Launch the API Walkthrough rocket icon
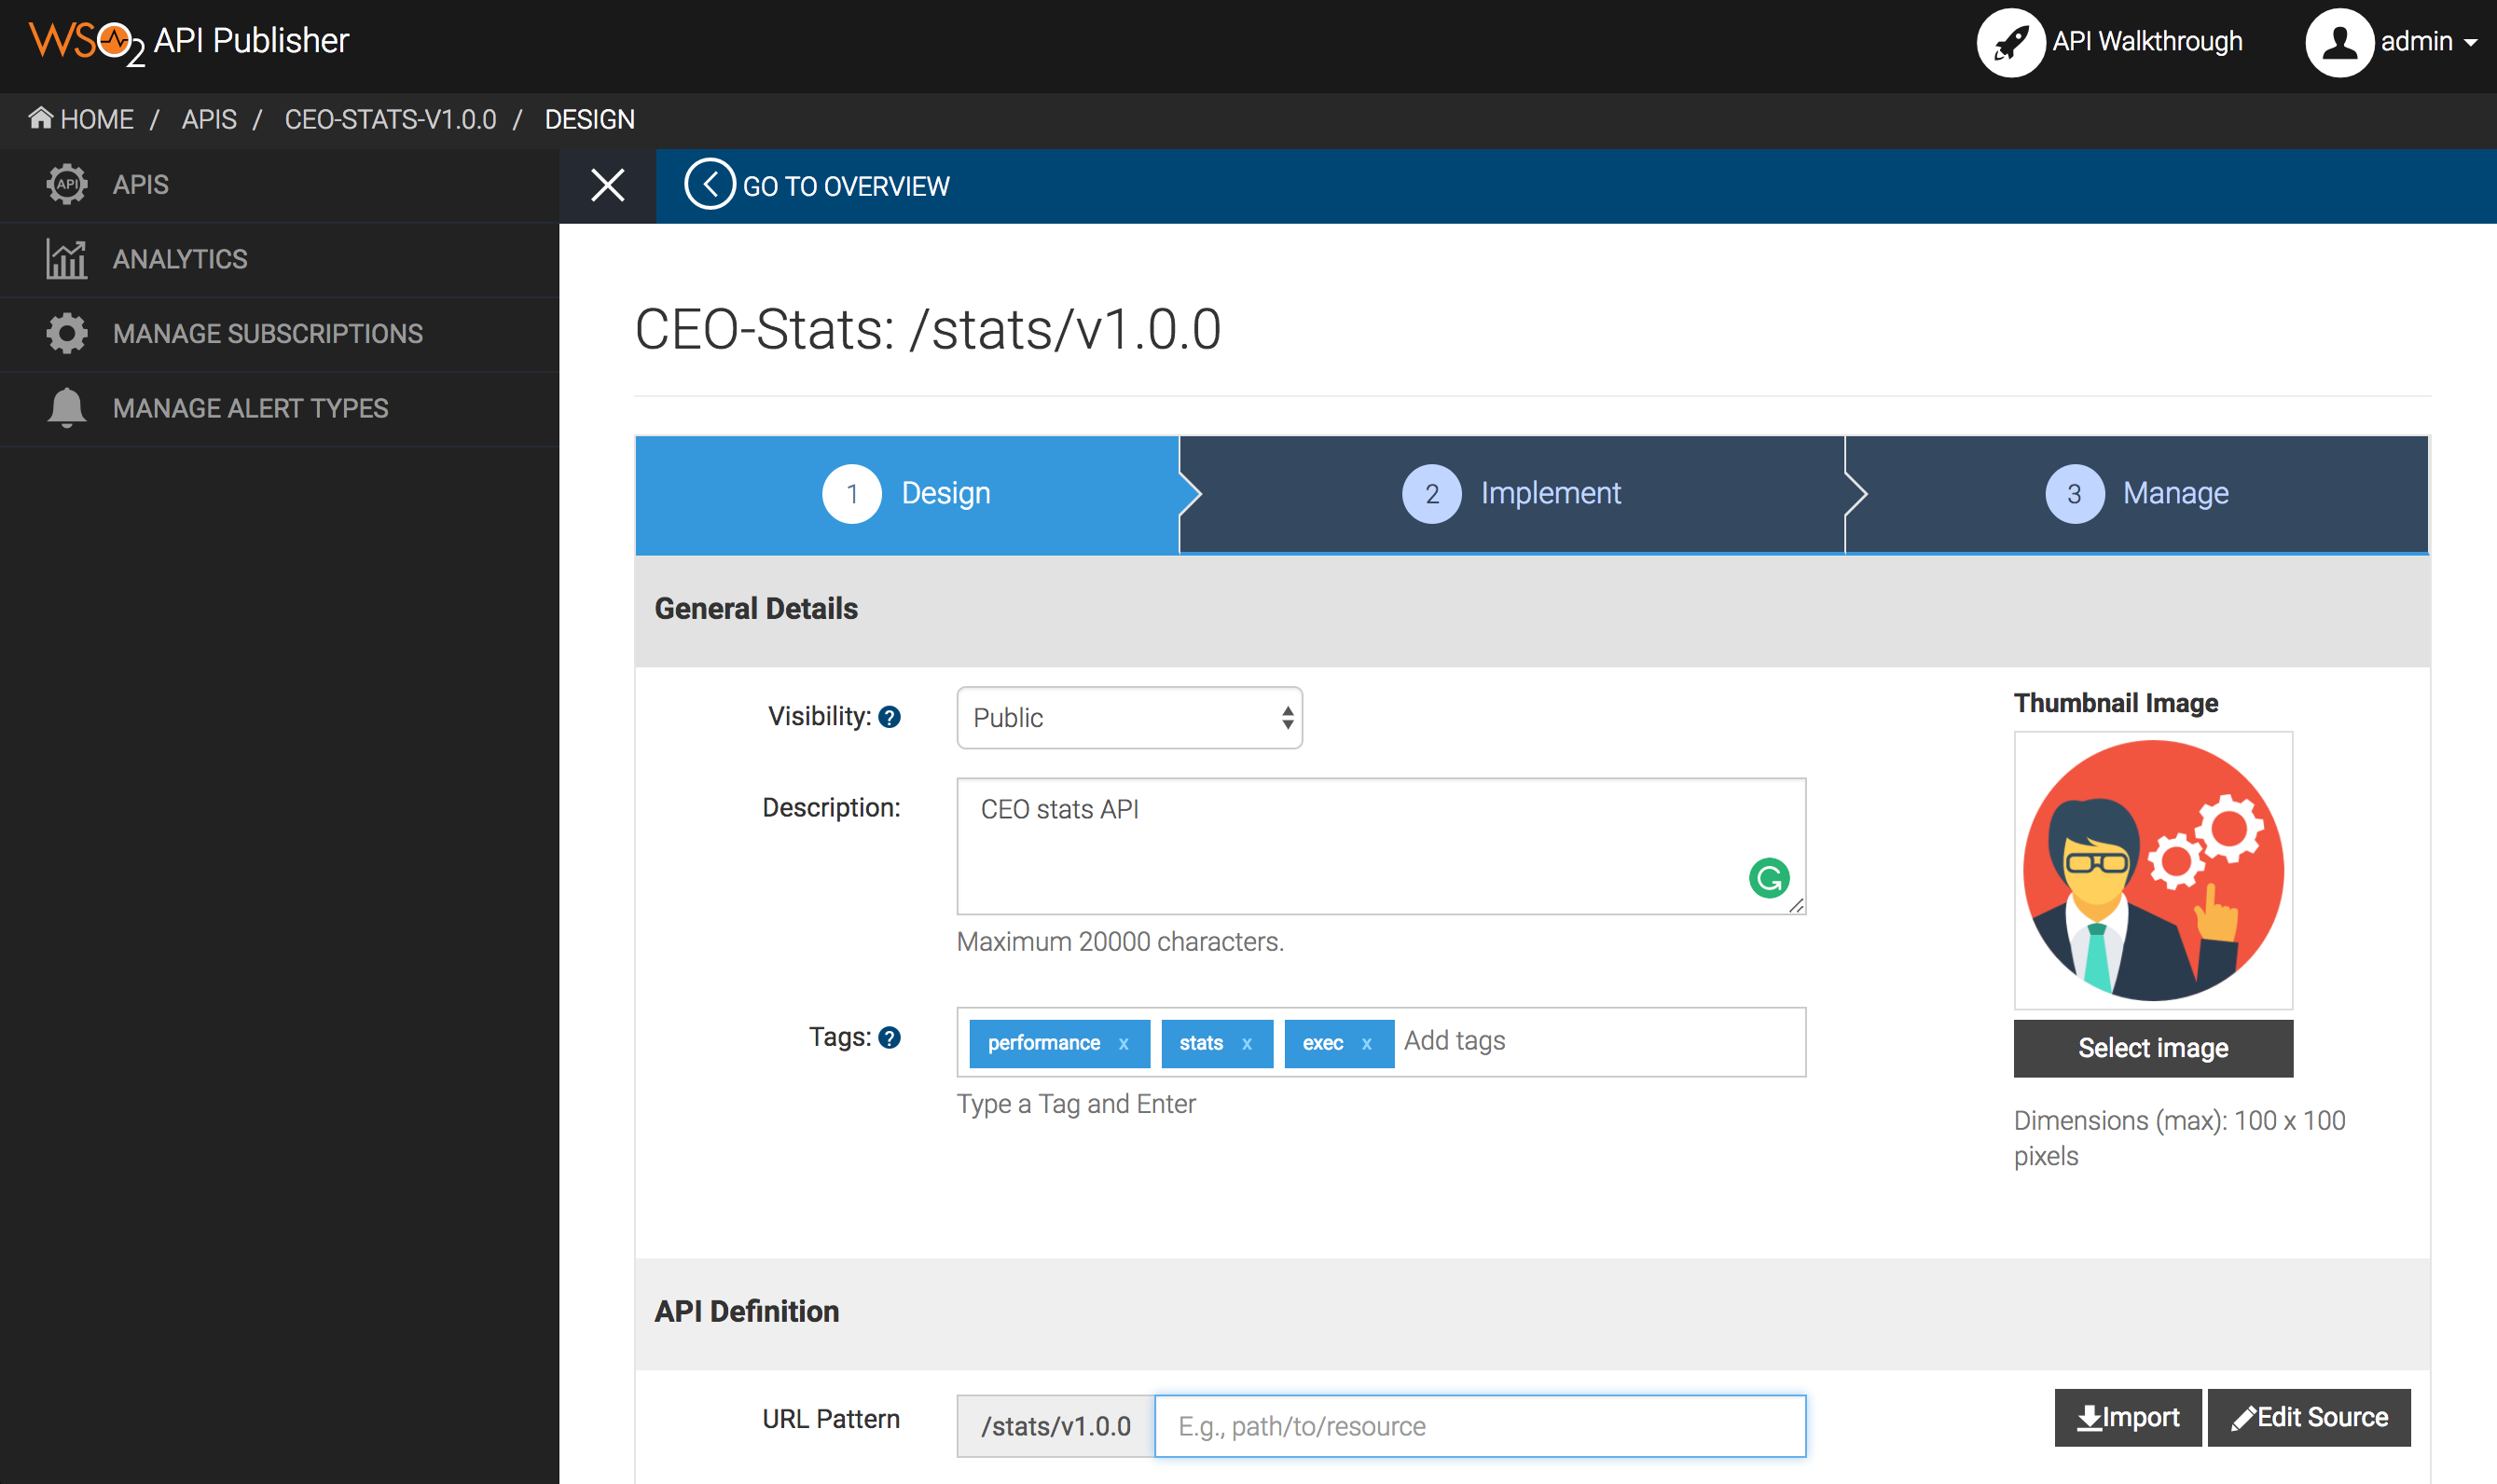2497x1484 pixels. point(2011,42)
